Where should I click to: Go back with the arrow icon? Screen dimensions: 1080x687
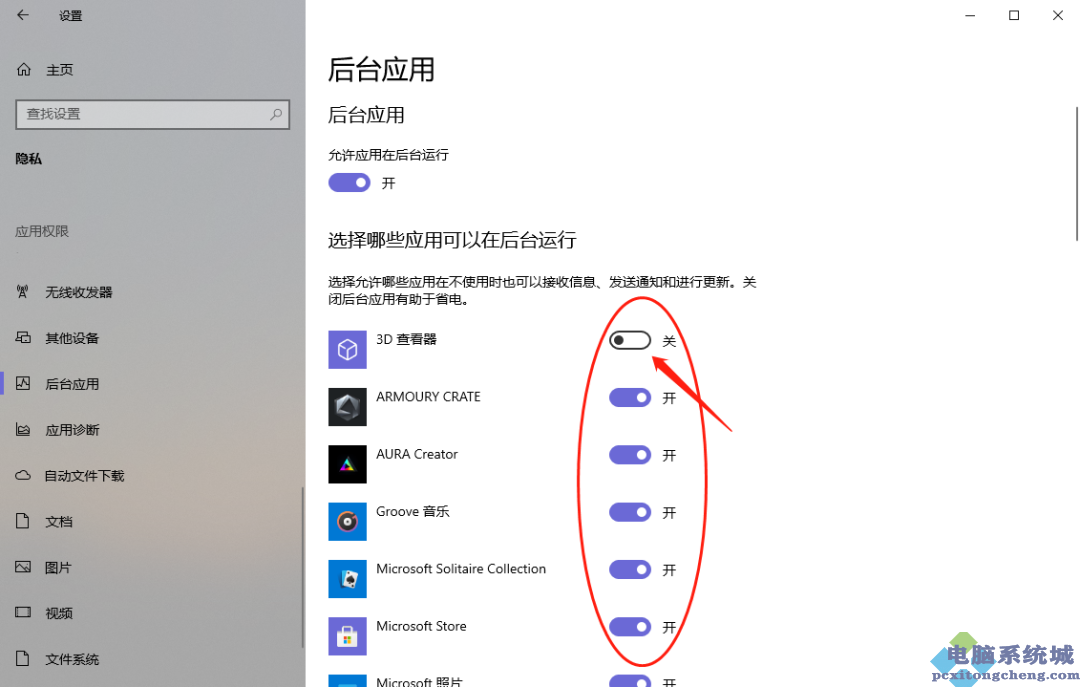pos(23,15)
